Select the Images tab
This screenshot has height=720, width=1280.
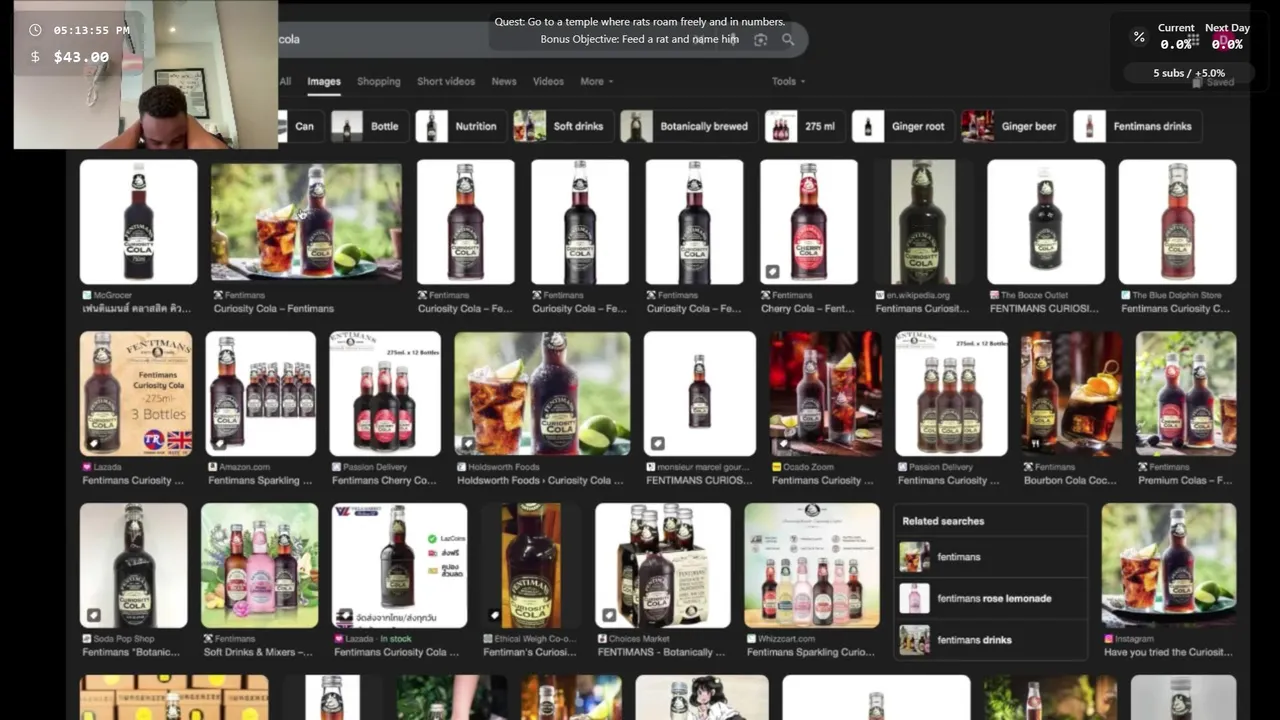[x=323, y=81]
